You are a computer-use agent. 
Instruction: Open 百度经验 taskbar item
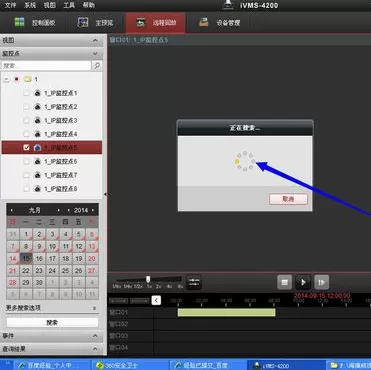(x=53, y=365)
